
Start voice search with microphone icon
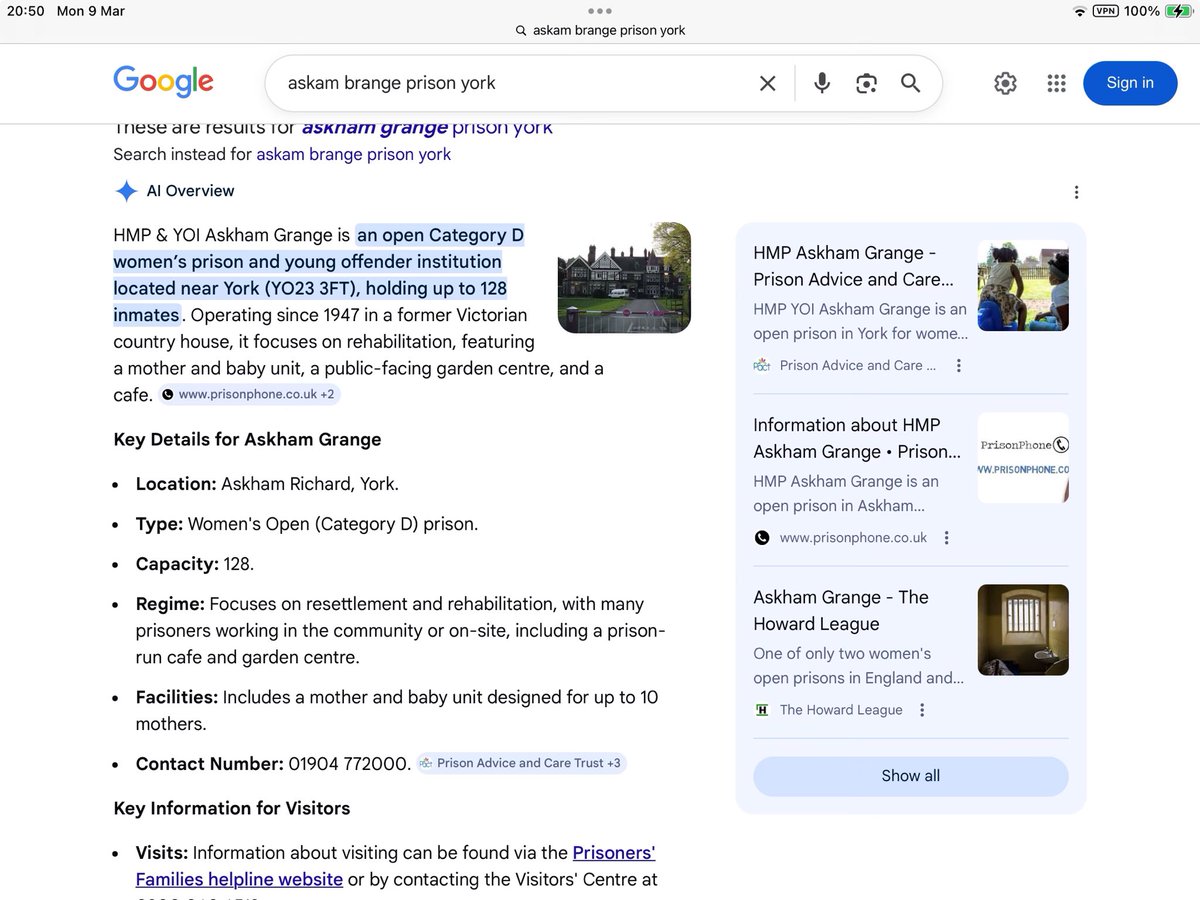(x=822, y=83)
